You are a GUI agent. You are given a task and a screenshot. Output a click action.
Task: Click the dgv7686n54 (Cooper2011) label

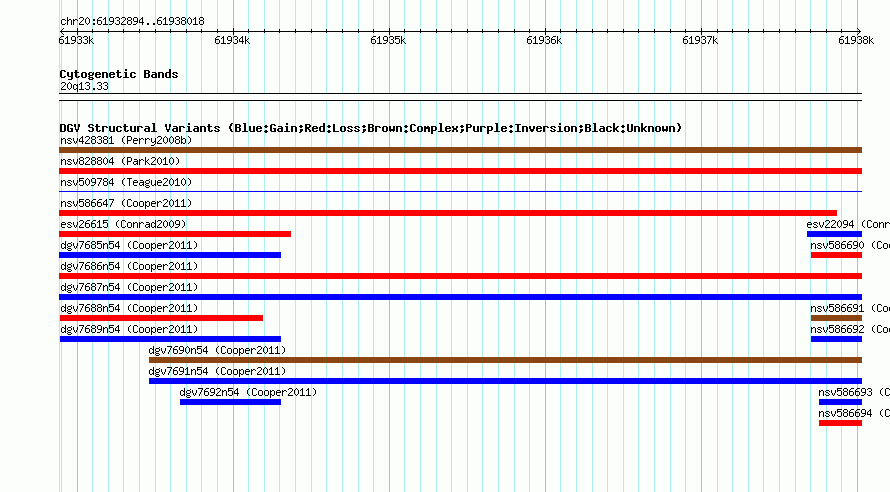point(129,266)
